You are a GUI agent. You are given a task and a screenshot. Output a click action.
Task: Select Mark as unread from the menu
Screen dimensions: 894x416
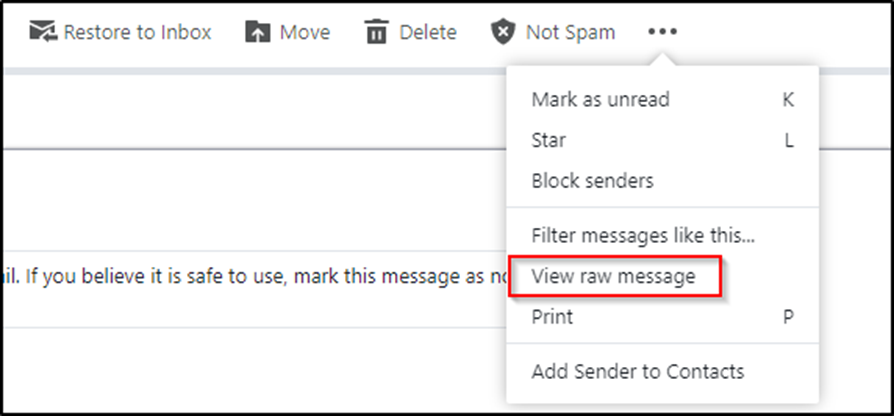pos(600,100)
